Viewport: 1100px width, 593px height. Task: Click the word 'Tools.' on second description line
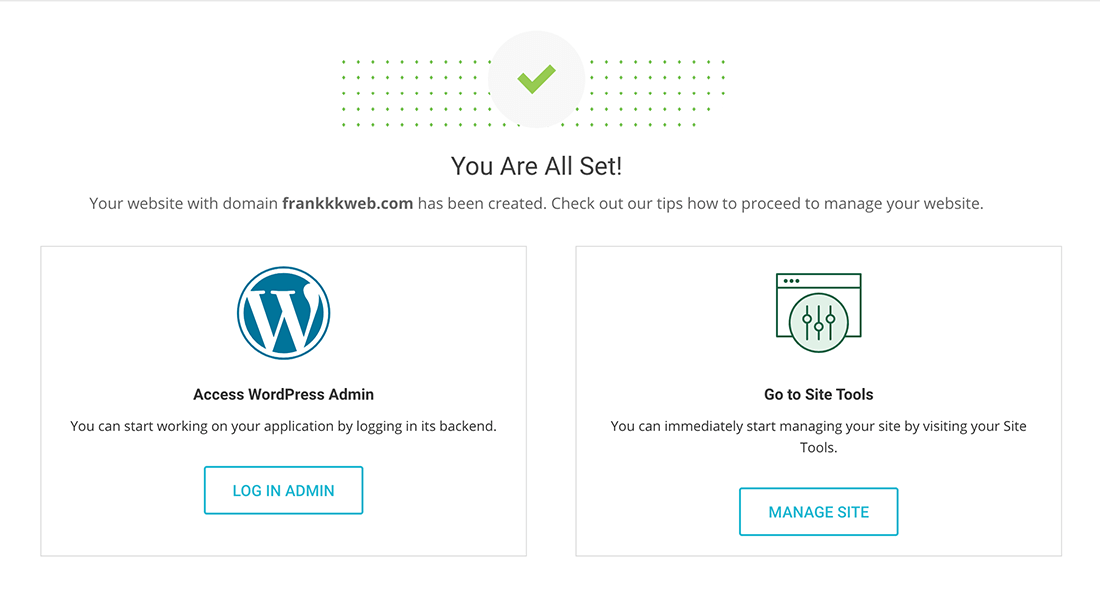pos(819,448)
